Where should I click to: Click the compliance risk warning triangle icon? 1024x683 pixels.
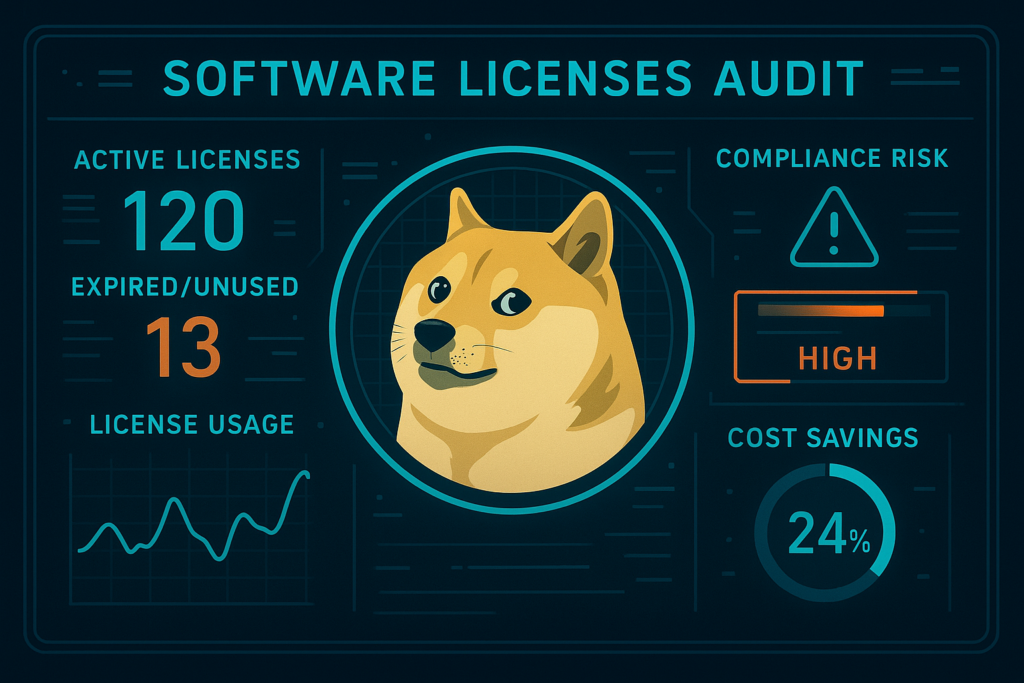click(834, 227)
